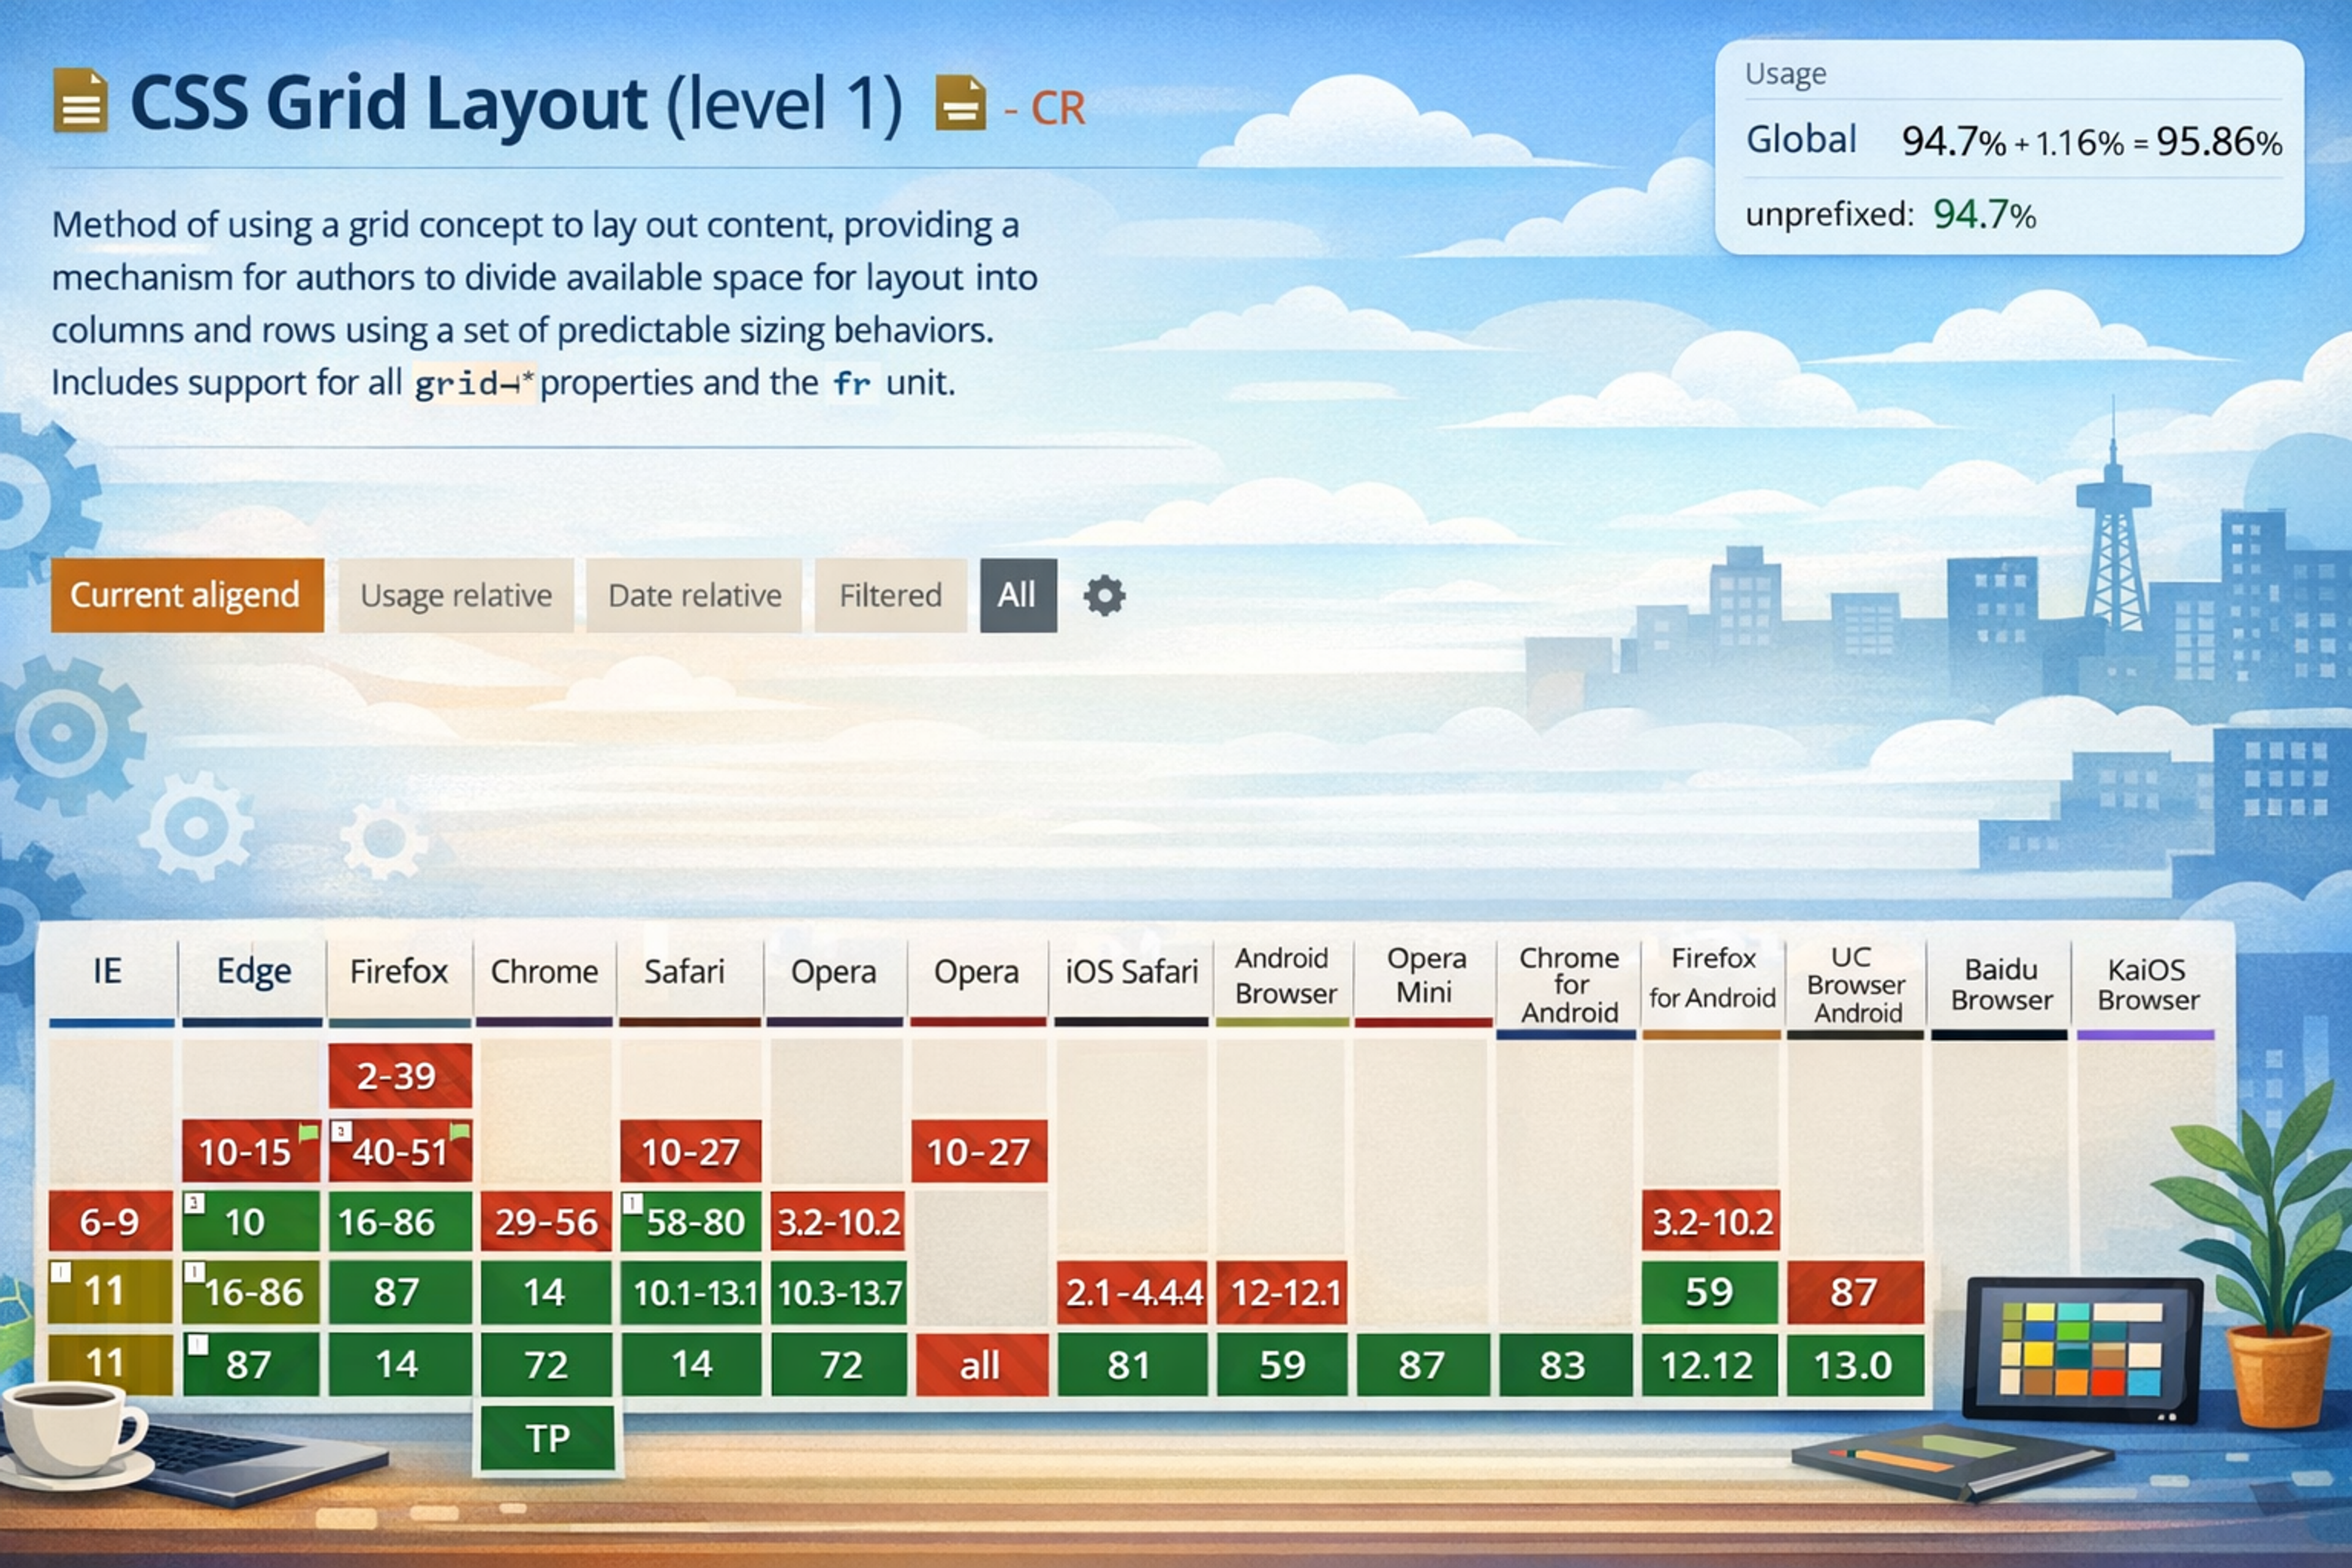Open the settings gear icon
Screen dimensions: 2352x1568
coord(1104,596)
